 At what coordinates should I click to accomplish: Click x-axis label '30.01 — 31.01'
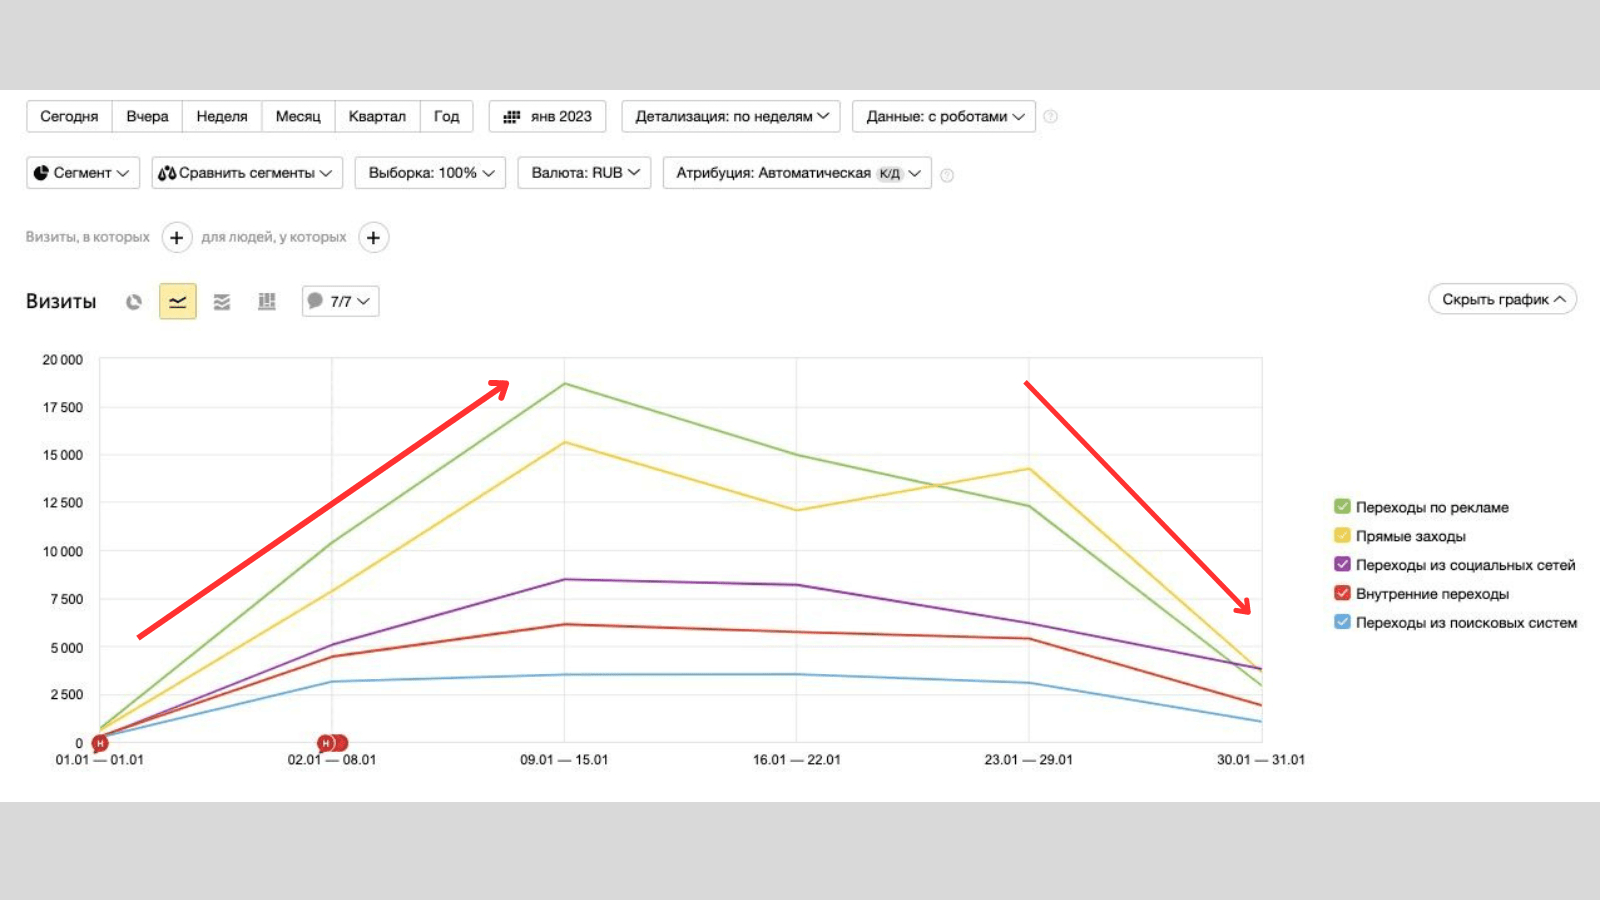point(1261,760)
